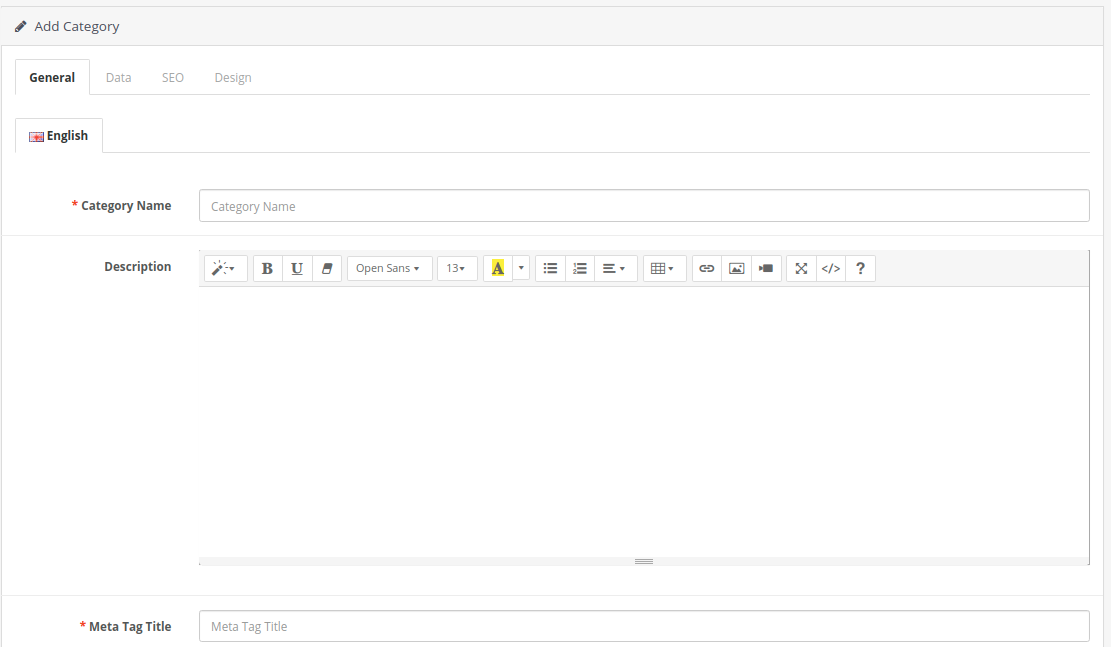This screenshot has width=1111, height=647.
Task: Insert an ordered numbered list
Action: [x=580, y=269]
